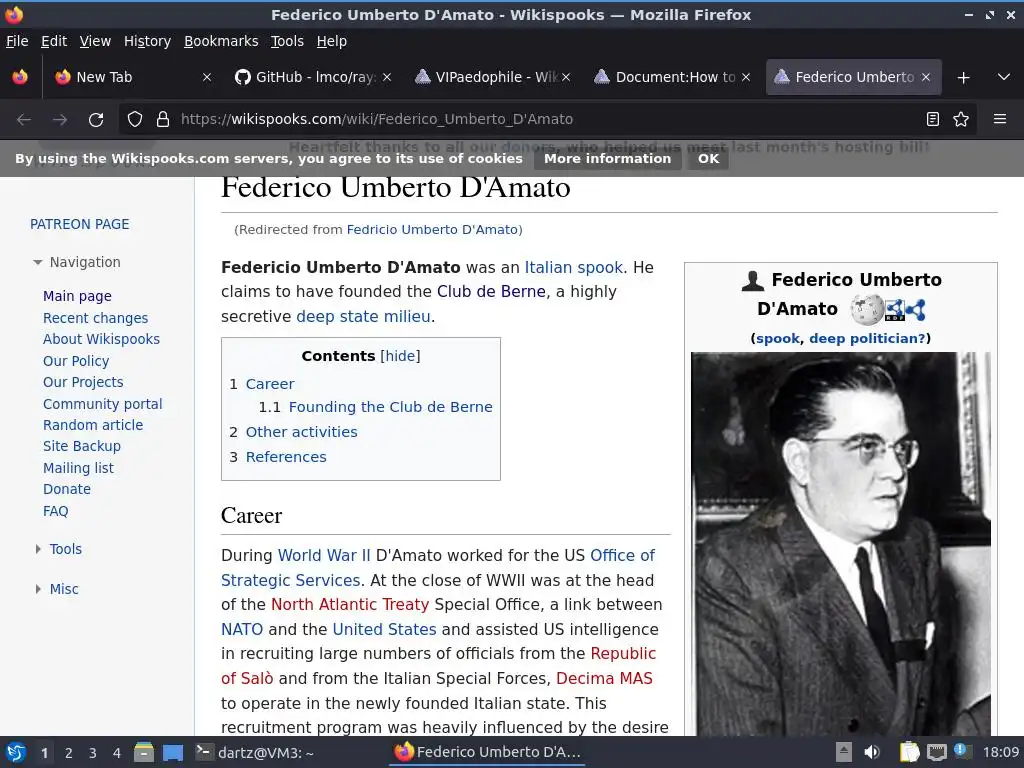Open the Edit menu
The image size is (1024, 768).
[x=54, y=41]
